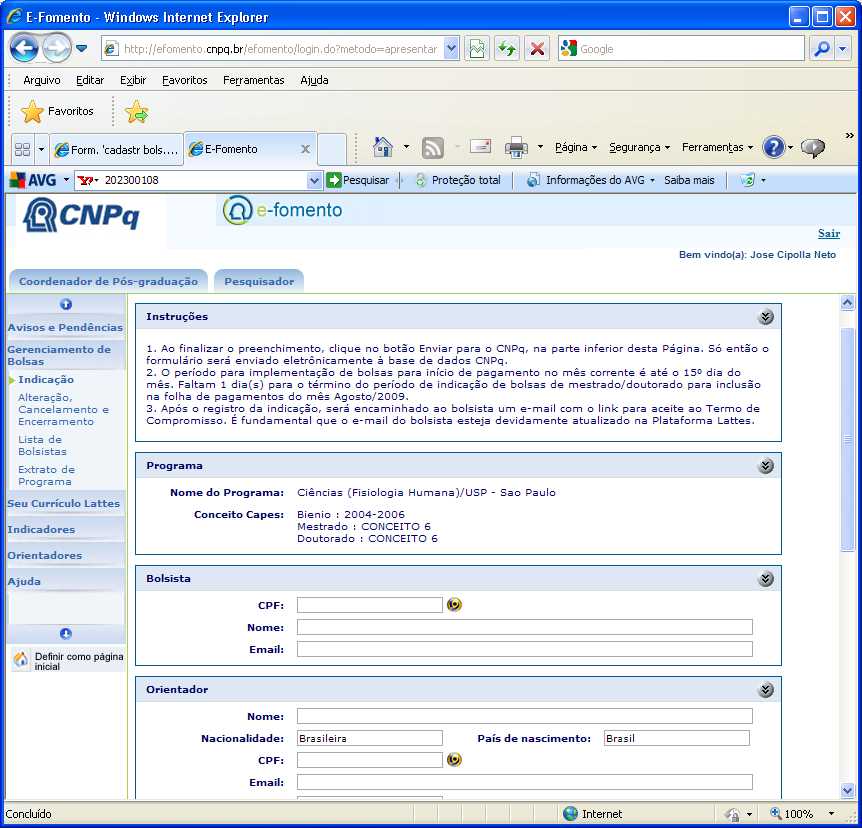The image size is (862, 828).
Task: Collapse the Programa panel
Action: point(765,466)
